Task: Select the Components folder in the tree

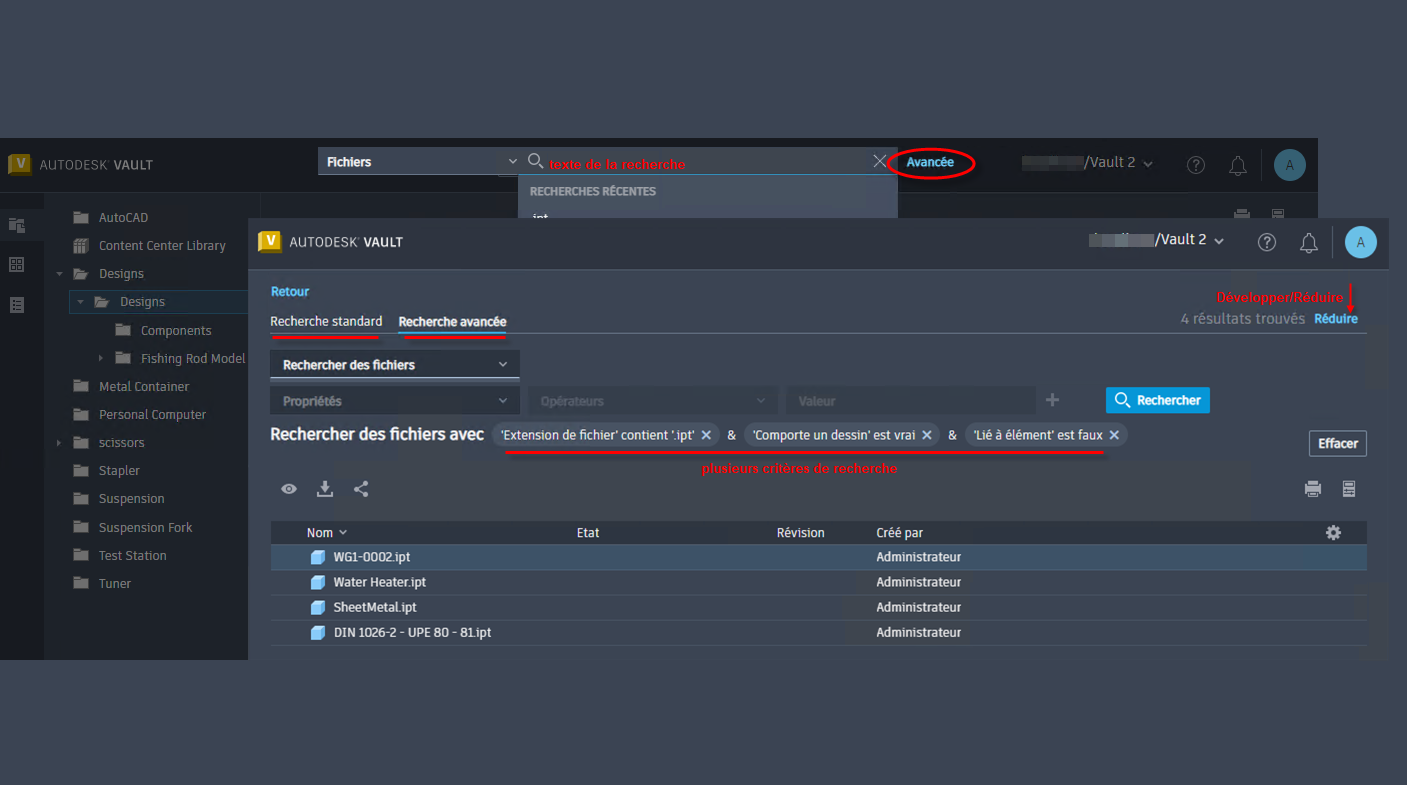Action: click(176, 331)
